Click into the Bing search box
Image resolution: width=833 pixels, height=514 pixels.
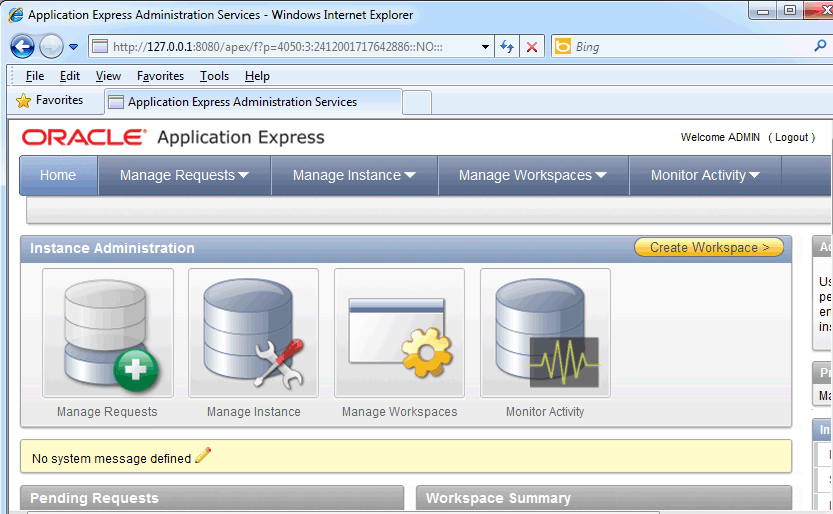(691, 47)
